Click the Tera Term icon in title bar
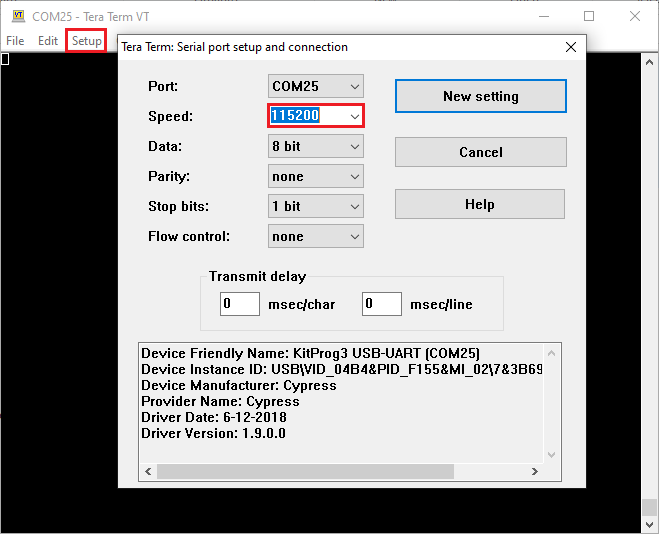Screen dimensions: 659x534 (x=17, y=16)
